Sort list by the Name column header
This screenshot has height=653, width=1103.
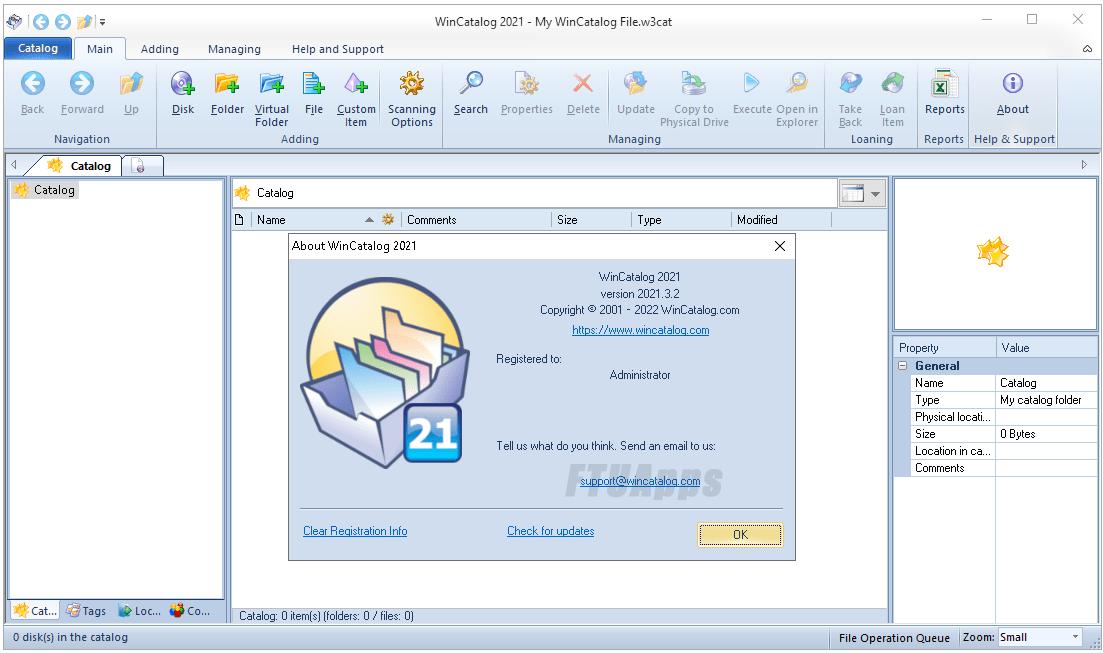click(314, 220)
